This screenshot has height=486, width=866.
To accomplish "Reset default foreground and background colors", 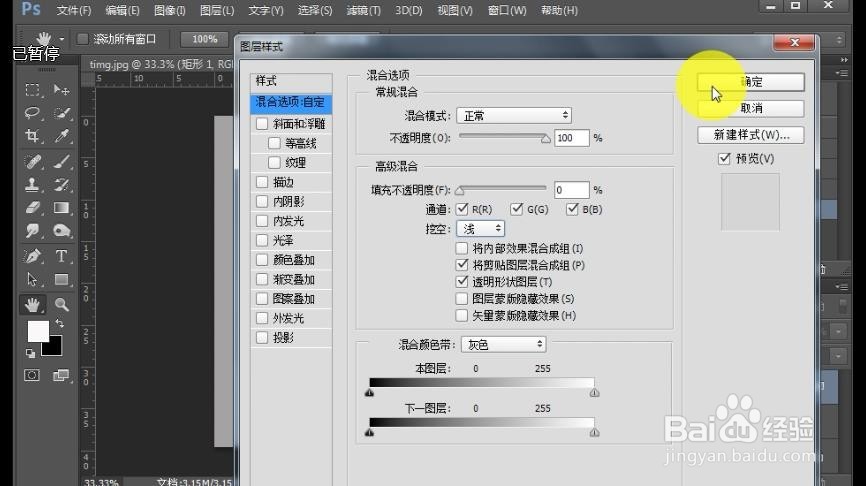I will (30, 353).
